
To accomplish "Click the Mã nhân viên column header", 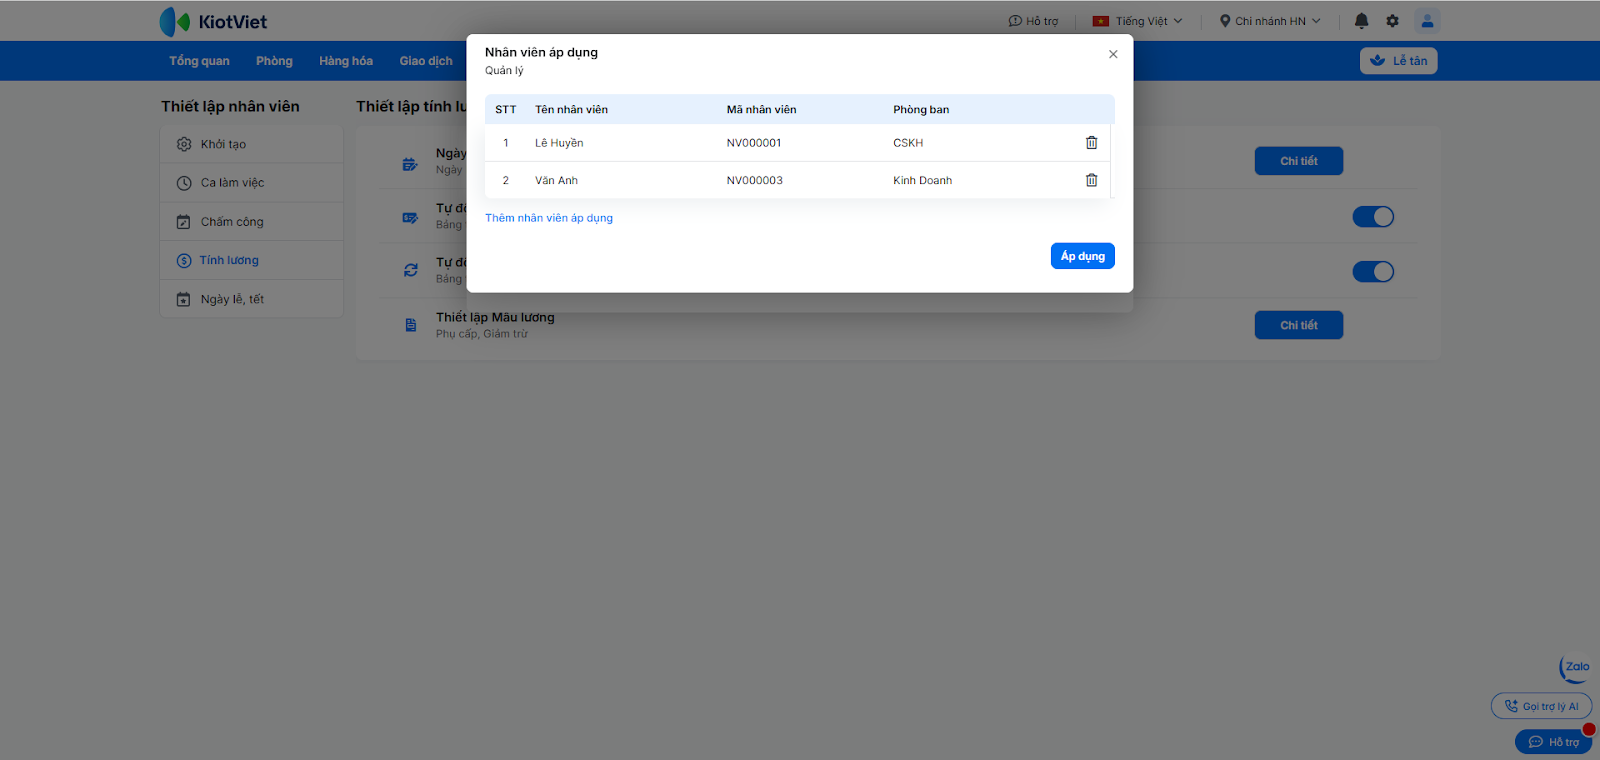I will 762,110.
